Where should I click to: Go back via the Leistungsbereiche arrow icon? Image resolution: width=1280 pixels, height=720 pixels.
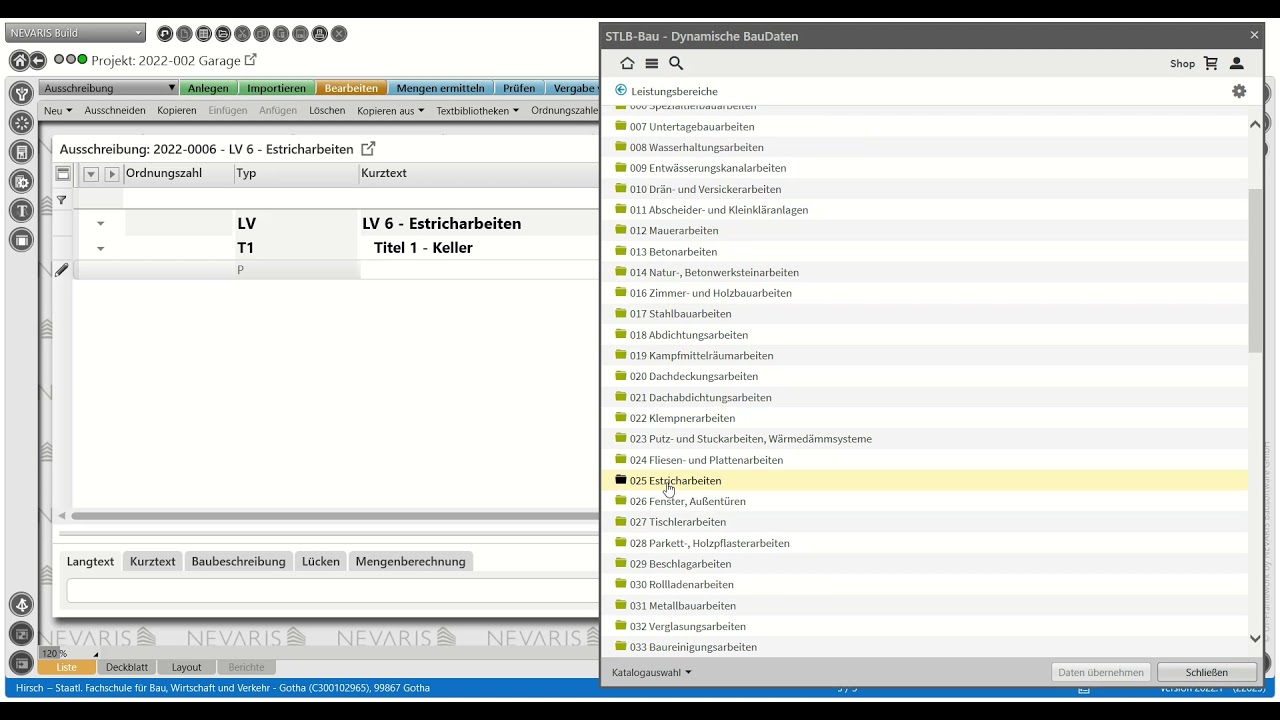(621, 91)
